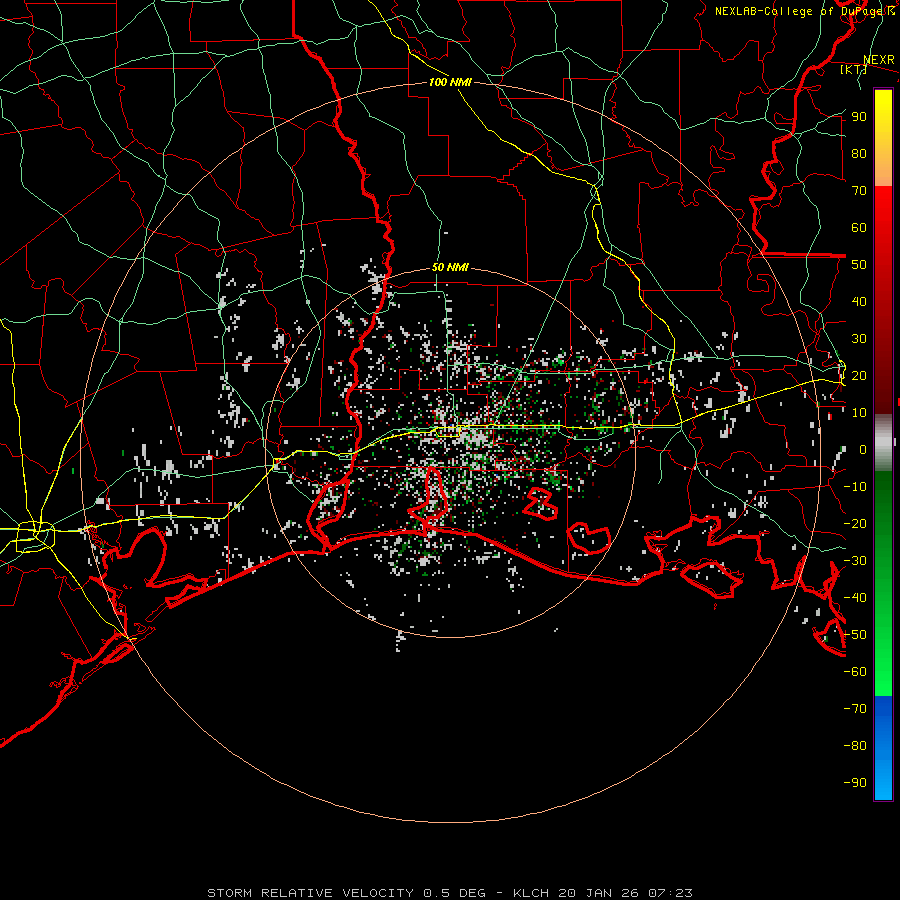Click the "50 NMI" range ring label

pyautogui.click(x=450, y=267)
